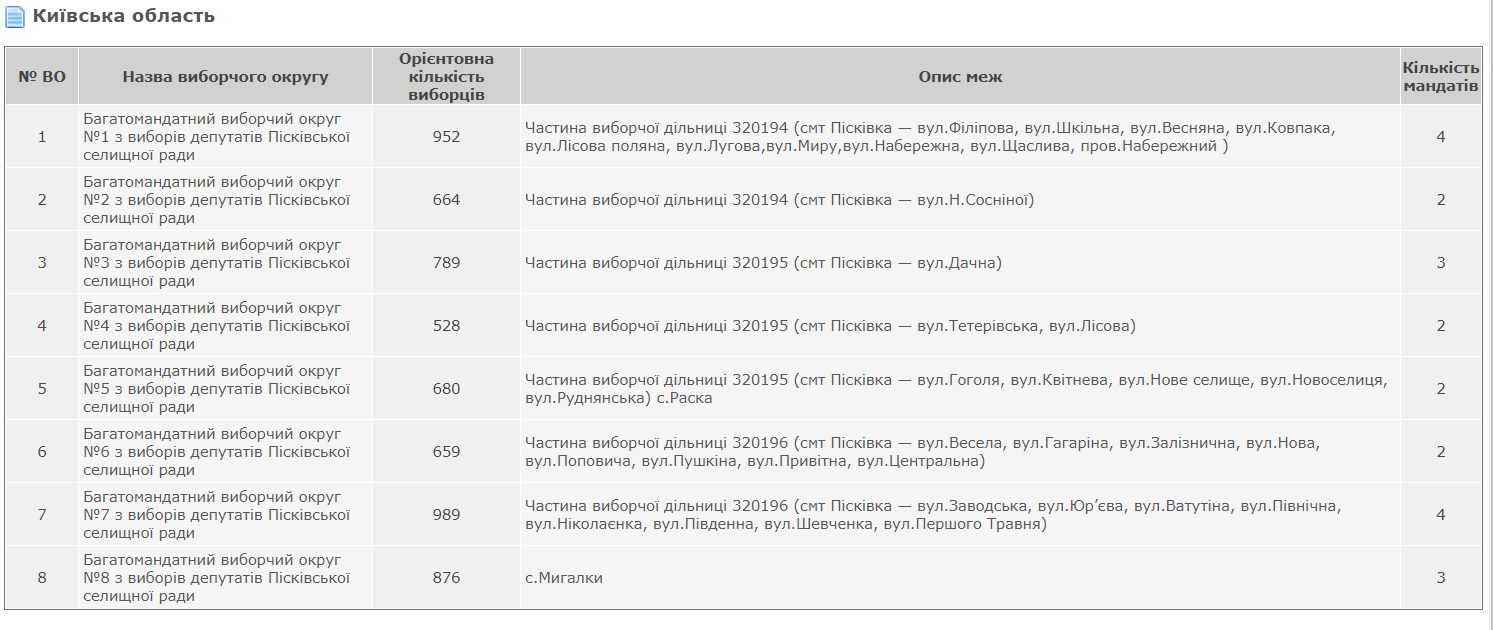Click the Опис меж column header

(x=960, y=77)
